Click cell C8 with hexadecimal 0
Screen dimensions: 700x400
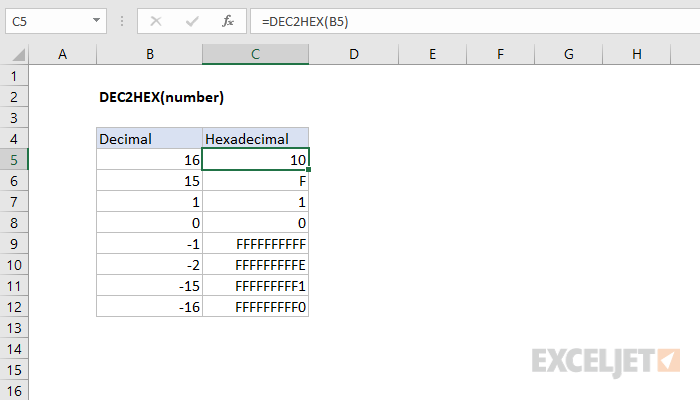[x=255, y=223]
